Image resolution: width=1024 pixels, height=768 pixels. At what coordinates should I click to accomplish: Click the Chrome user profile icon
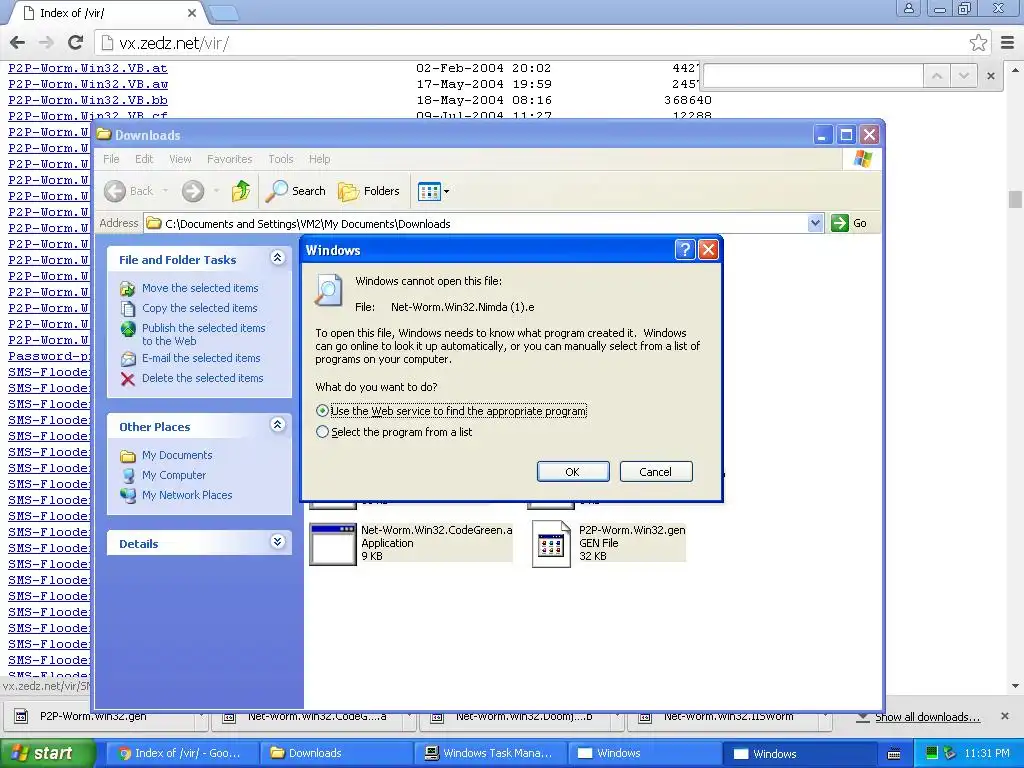coord(908,8)
